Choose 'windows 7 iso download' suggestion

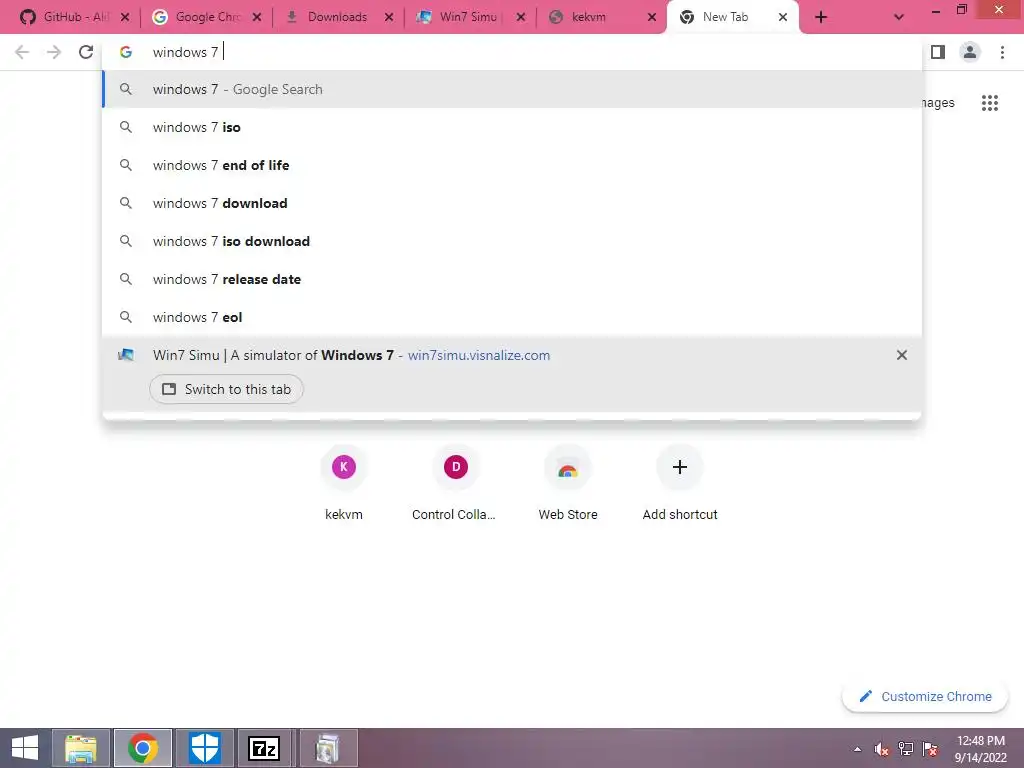(x=512, y=241)
